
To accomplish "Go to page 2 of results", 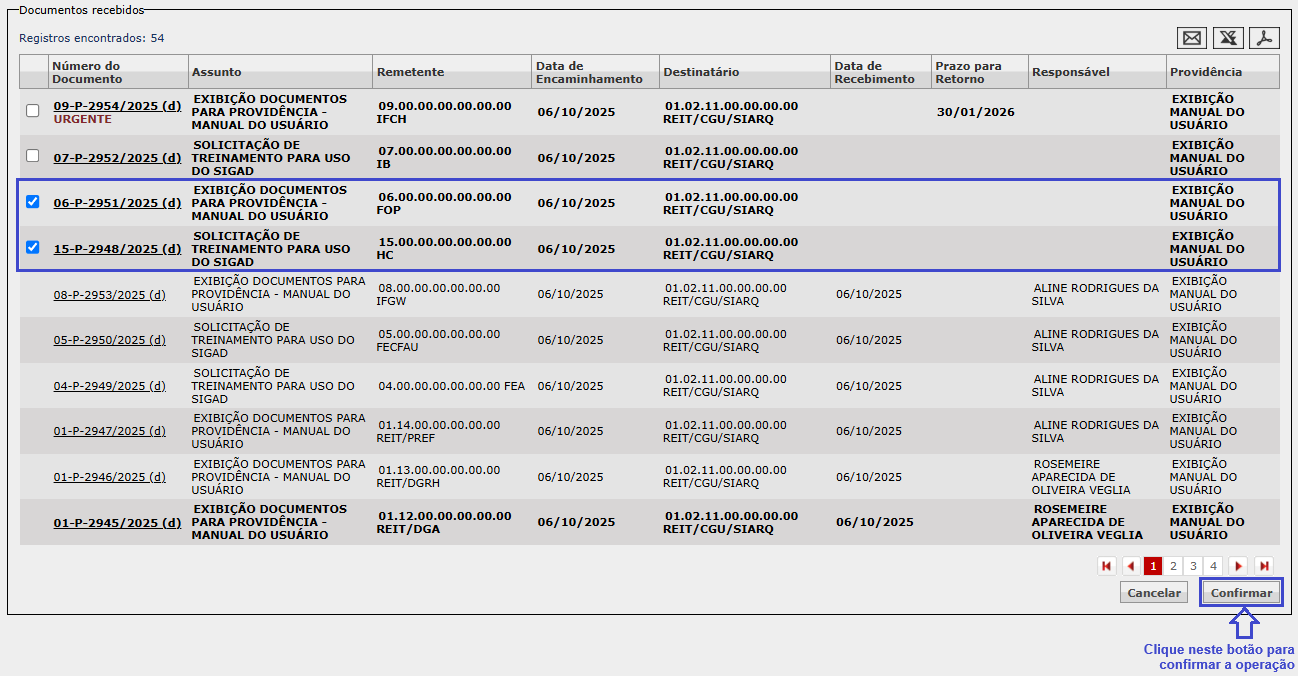I will (x=1173, y=566).
